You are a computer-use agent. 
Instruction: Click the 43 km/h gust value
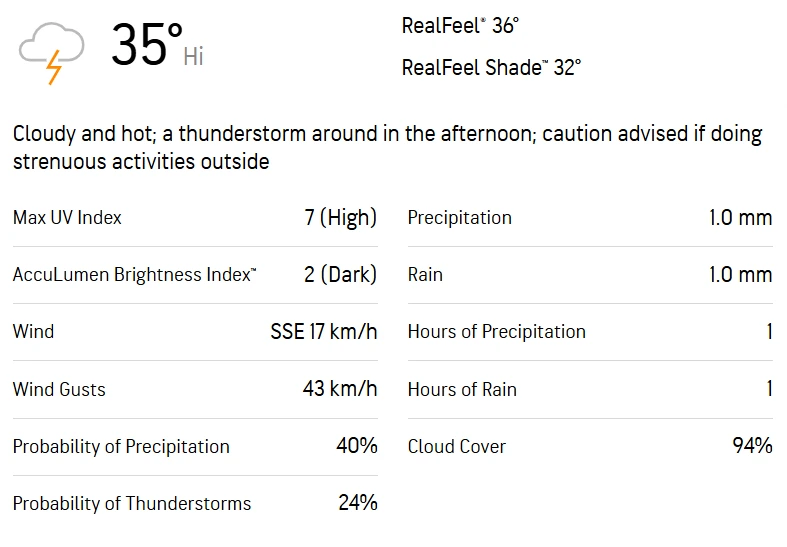[340, 389]
